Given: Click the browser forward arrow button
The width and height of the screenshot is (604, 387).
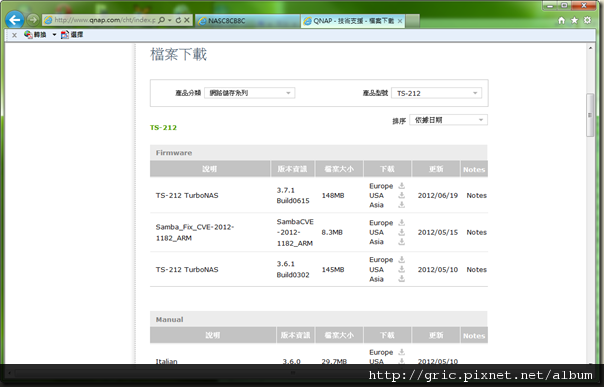Looking at the screenshot, I should (x=33, y=19).
